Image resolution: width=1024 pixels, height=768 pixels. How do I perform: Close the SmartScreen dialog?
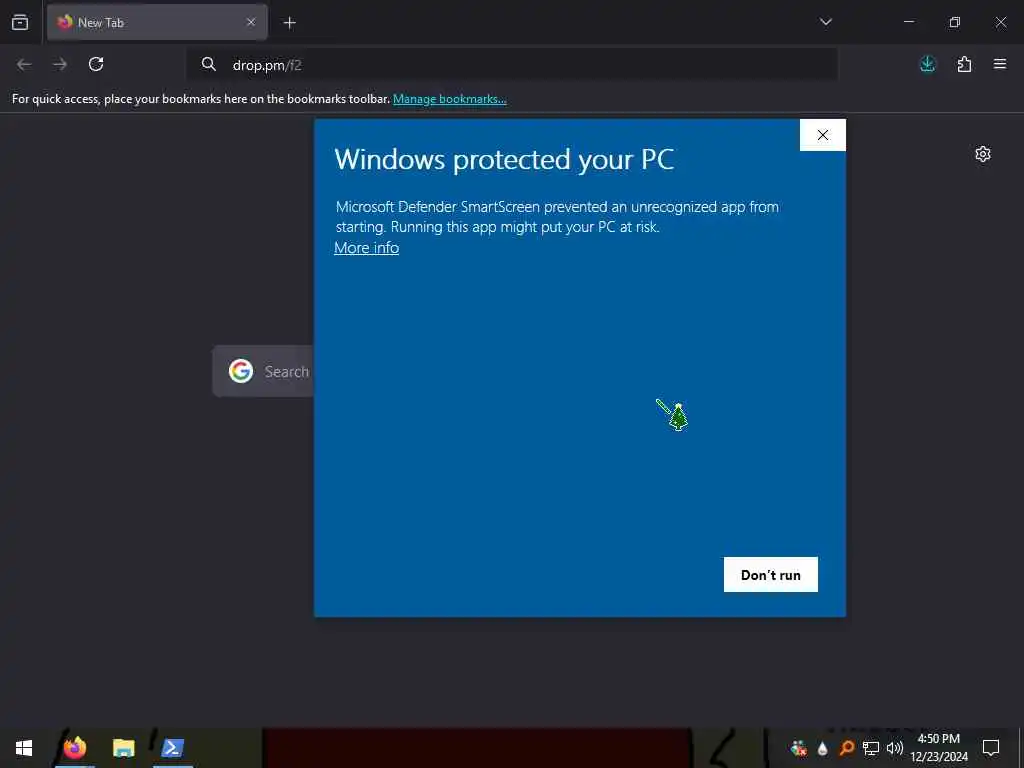[823, 135]
